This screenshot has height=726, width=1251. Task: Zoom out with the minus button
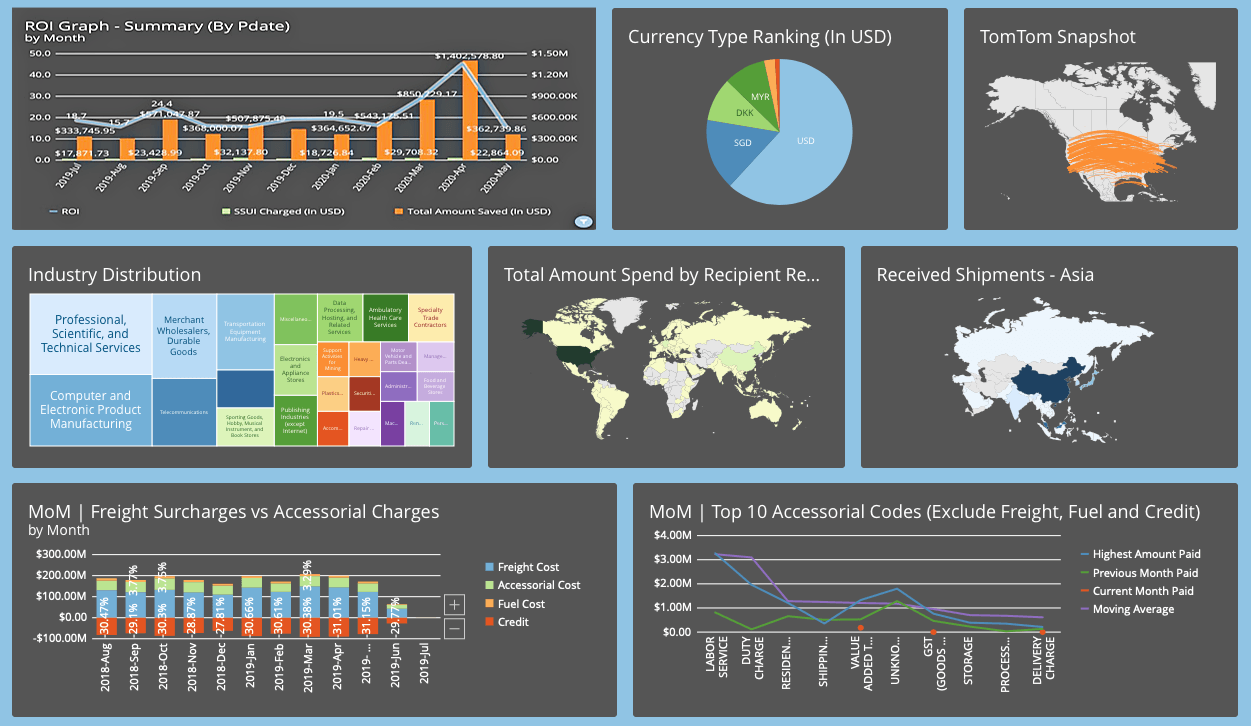[454, 628]
